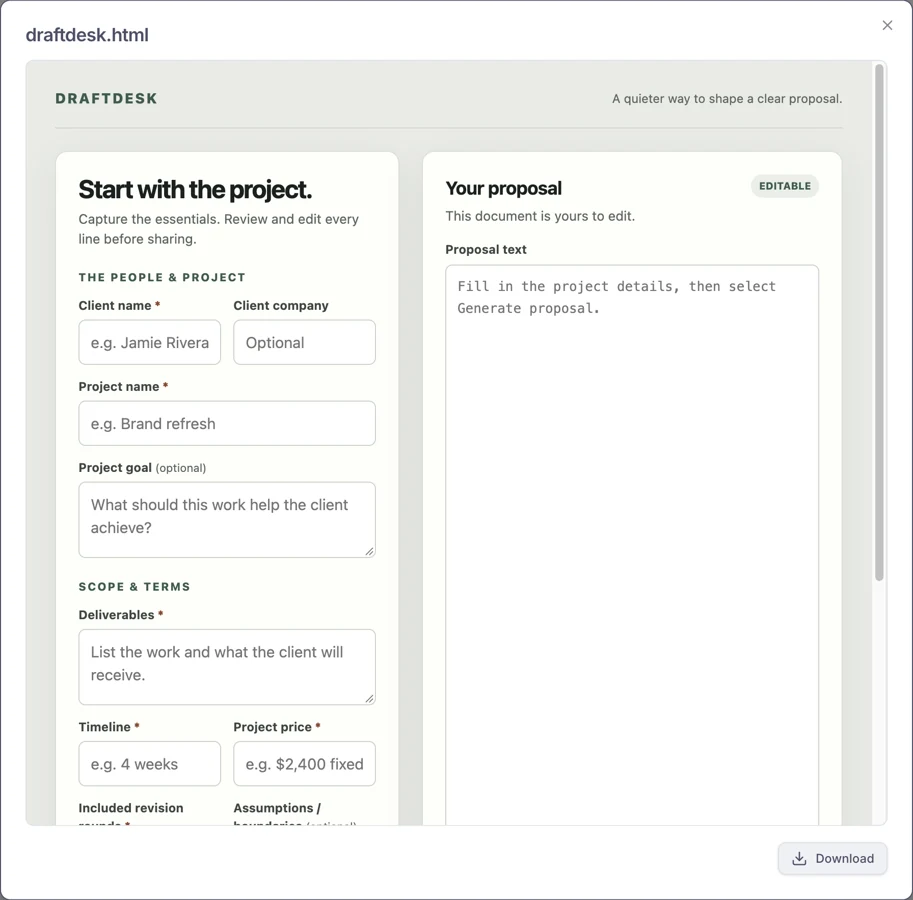
Task: Click into the Client name field
Action: coord(150,342)
